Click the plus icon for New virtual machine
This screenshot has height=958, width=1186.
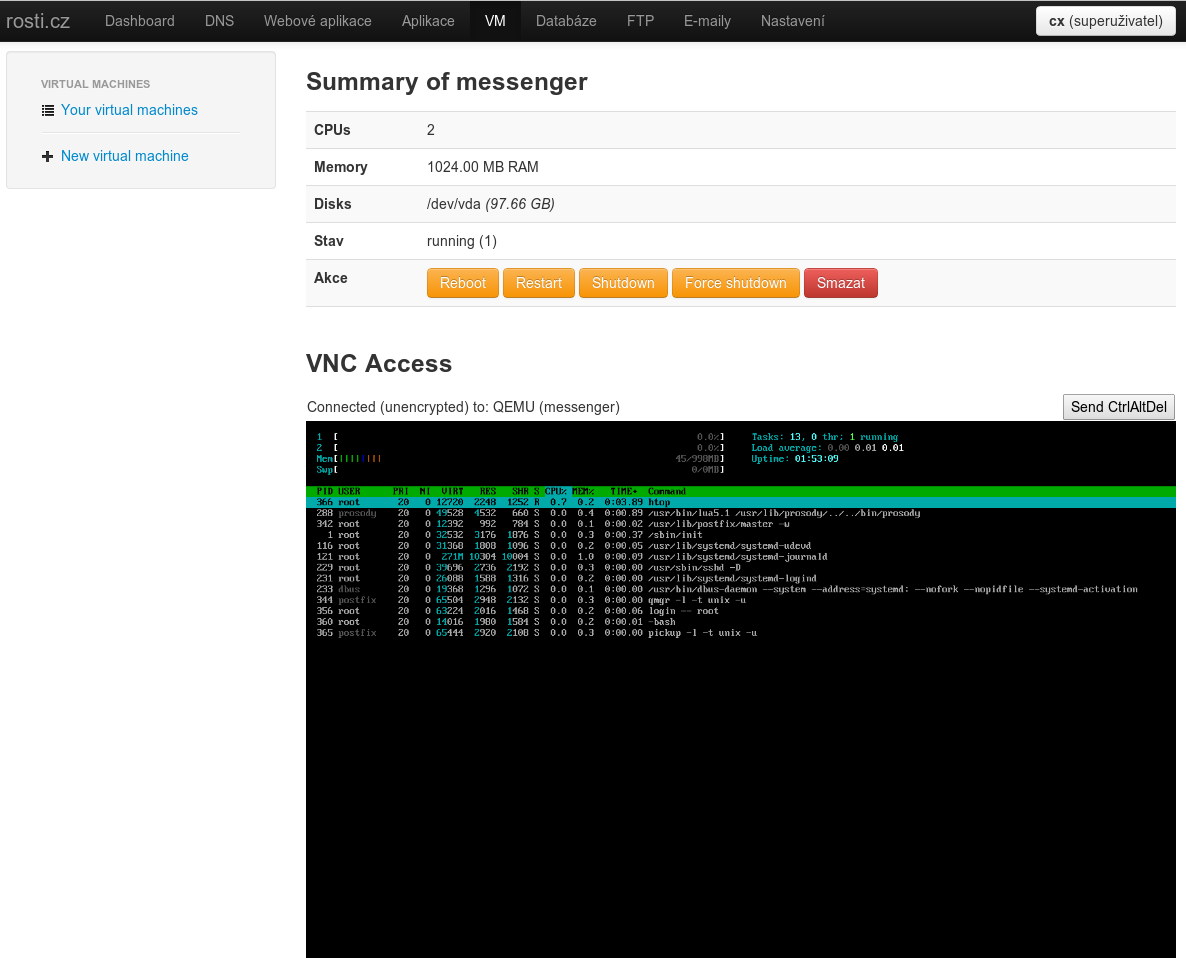click(x=48, y=157)
